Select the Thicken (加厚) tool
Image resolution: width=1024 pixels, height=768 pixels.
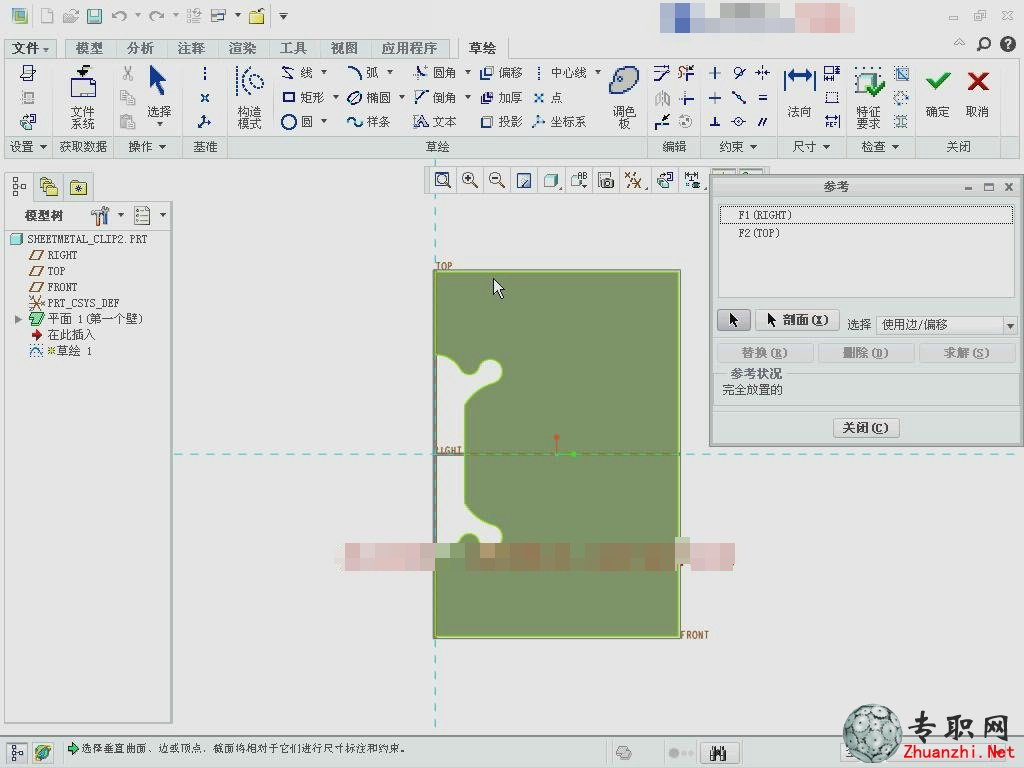coord(501,97)
